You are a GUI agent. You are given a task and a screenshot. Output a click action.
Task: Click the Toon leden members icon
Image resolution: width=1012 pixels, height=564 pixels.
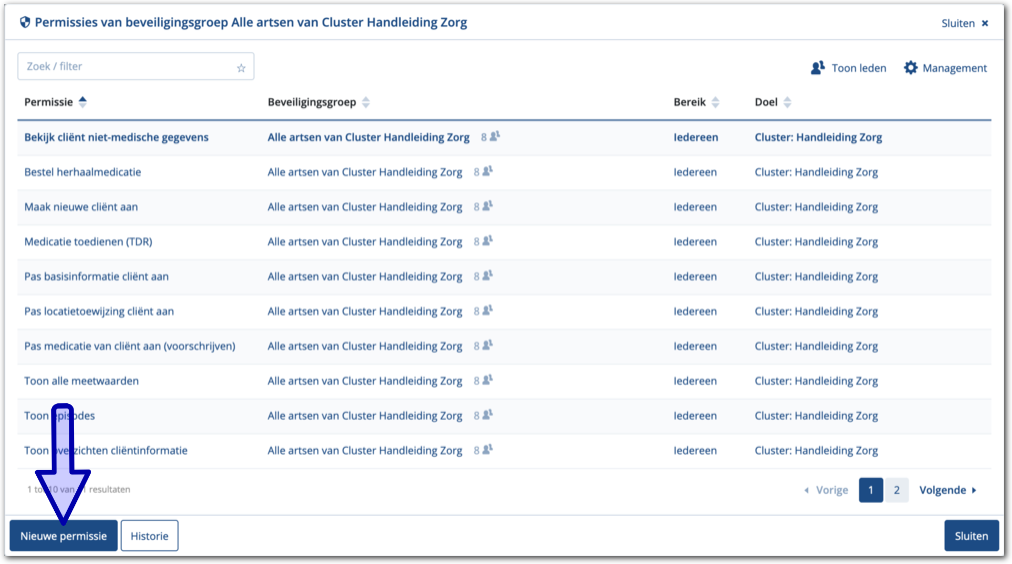(x=818, y=68)
